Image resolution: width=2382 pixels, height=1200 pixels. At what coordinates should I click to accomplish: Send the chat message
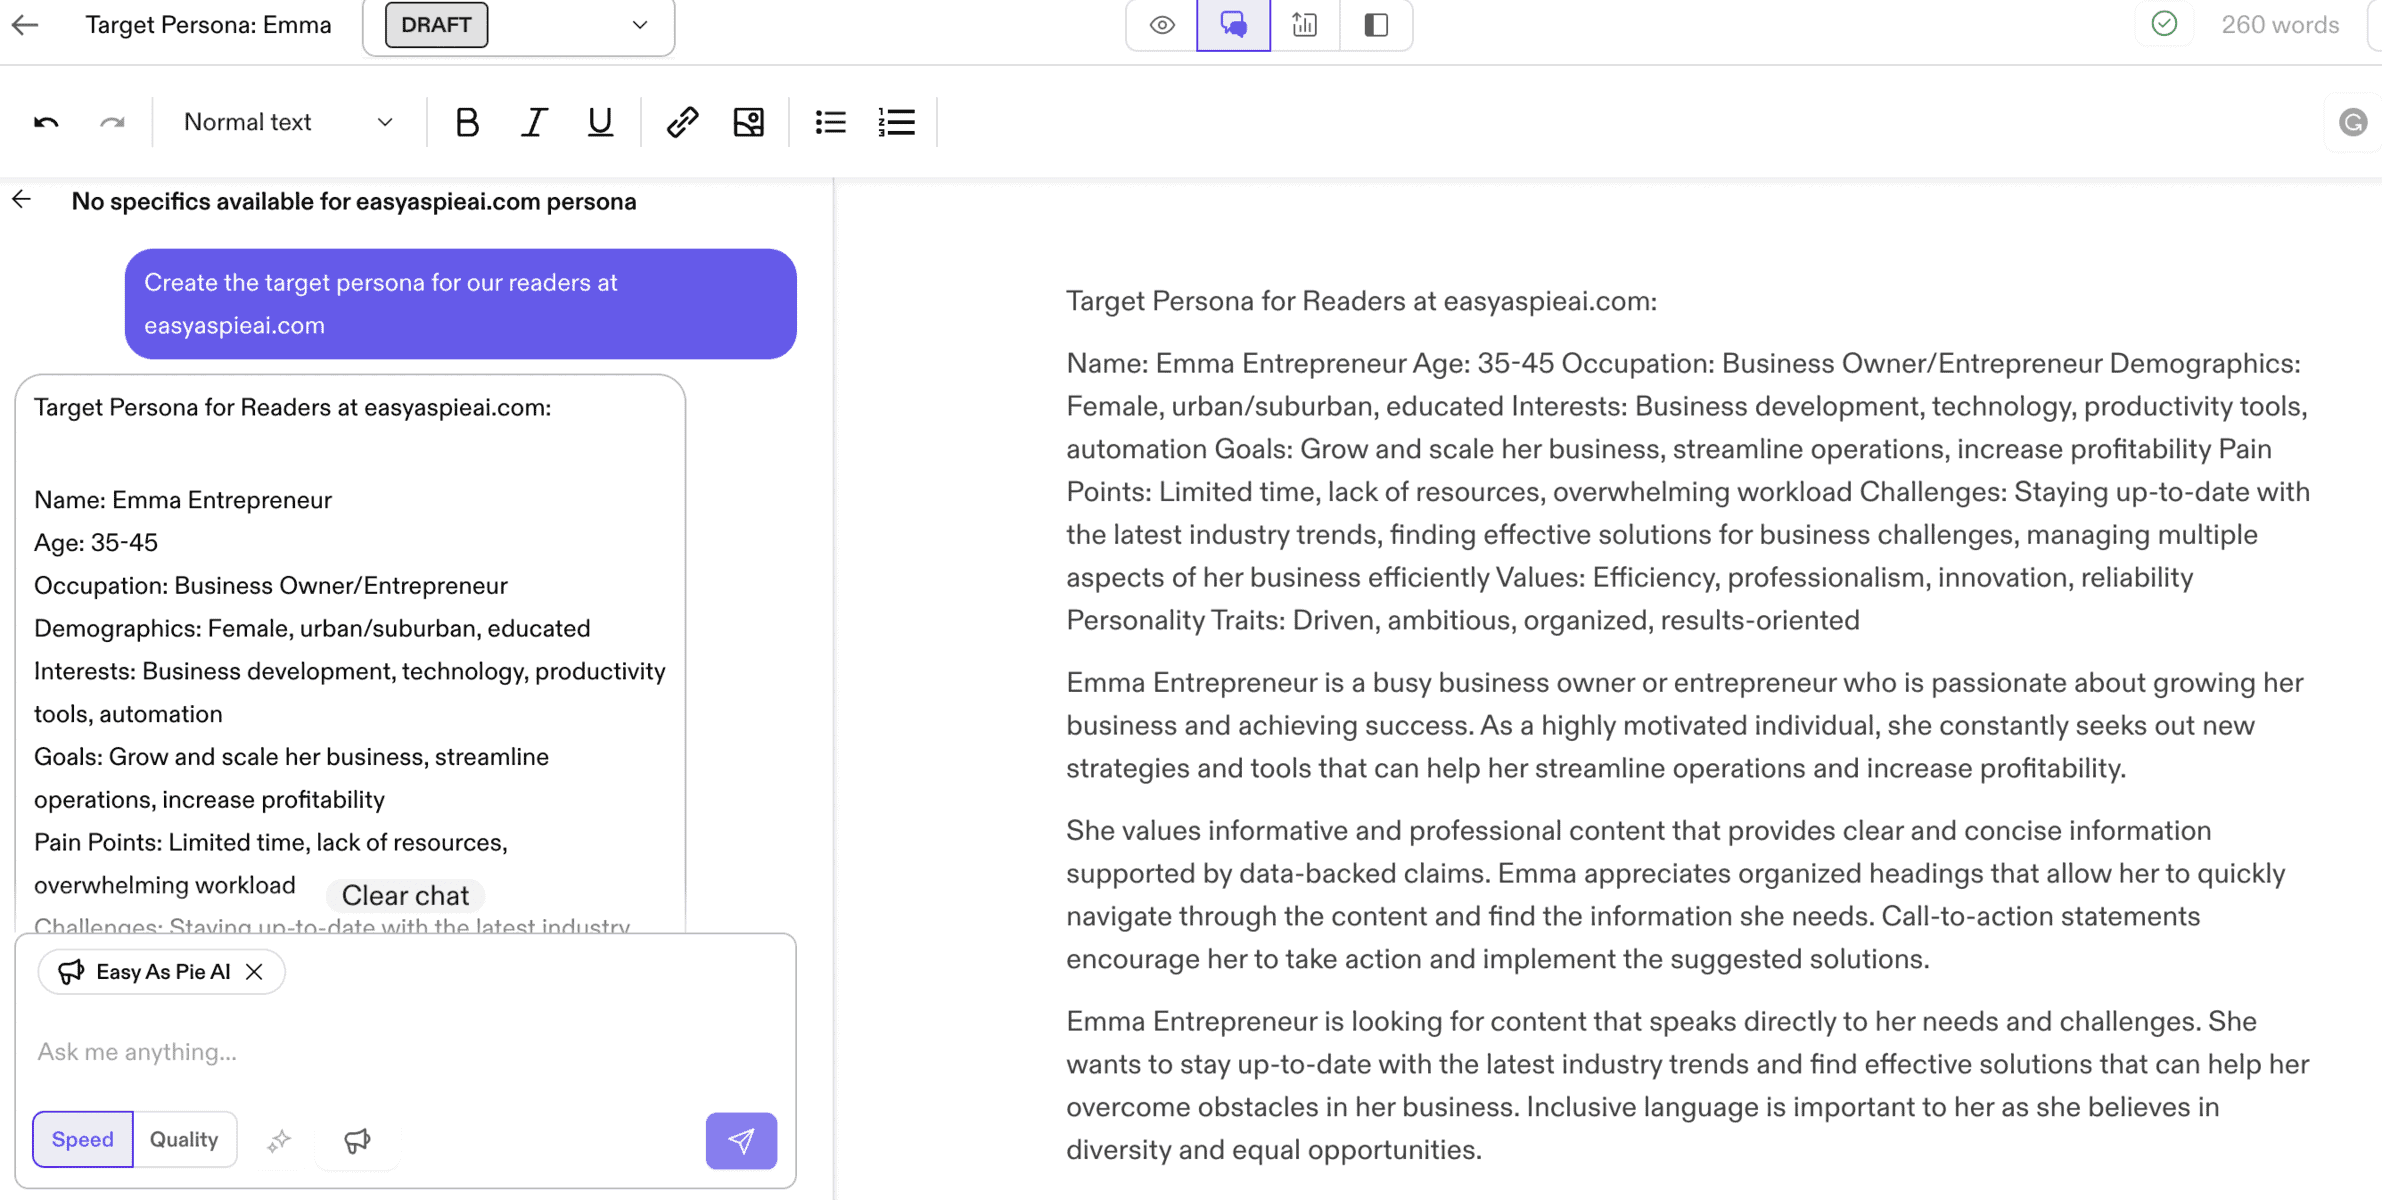741,1140
